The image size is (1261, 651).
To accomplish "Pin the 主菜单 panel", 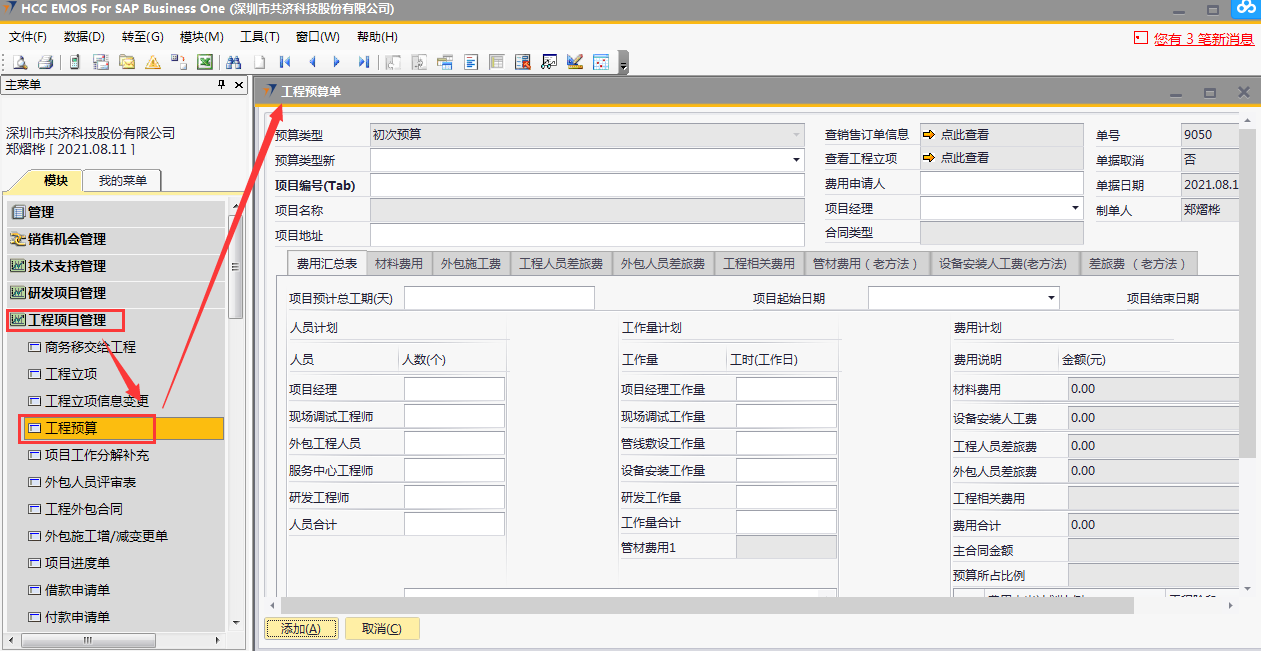I will [222, 85].
